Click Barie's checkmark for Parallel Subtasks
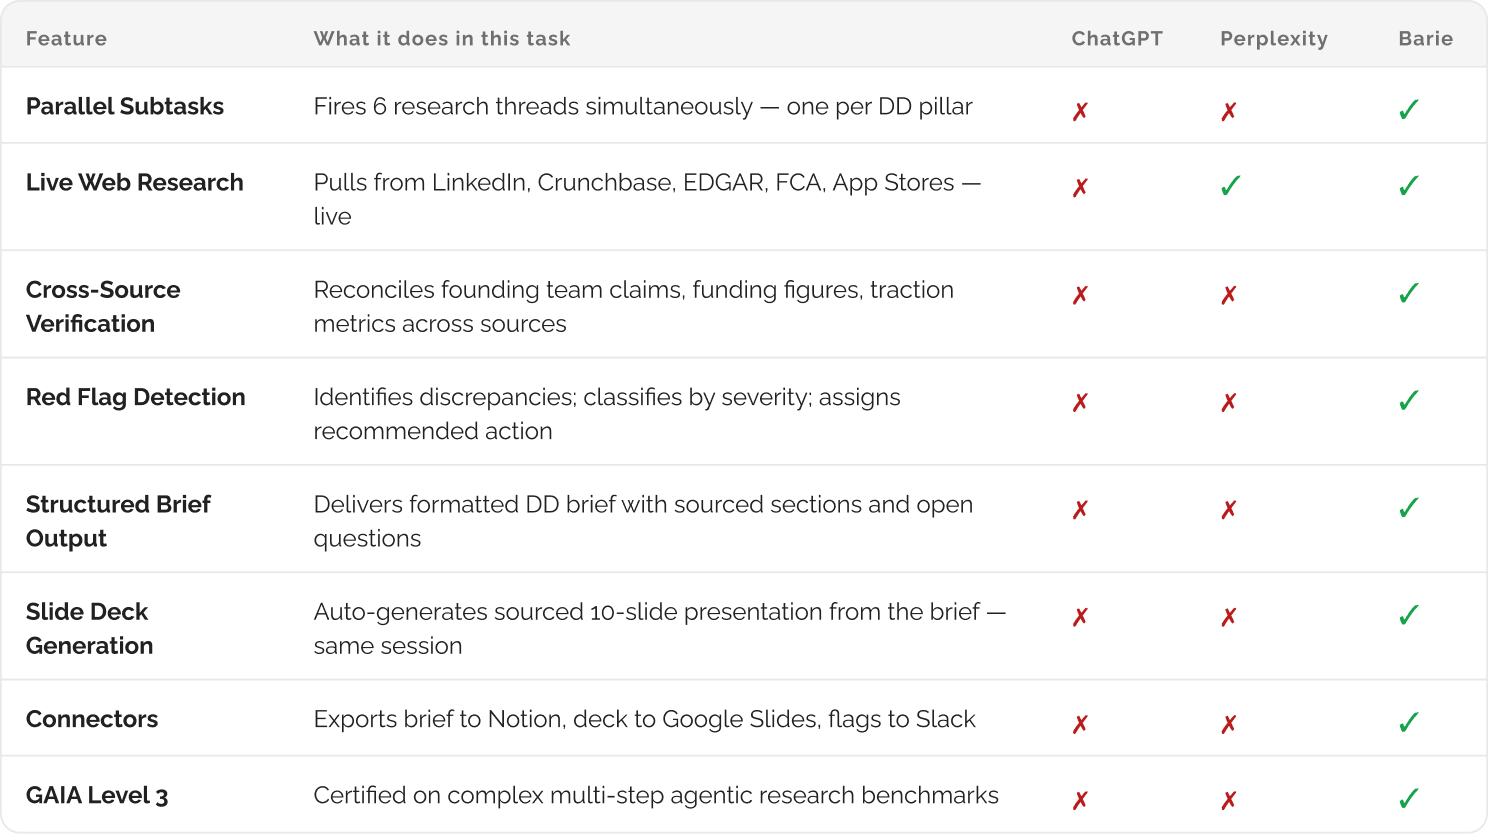This screenshot has height=834, width=1488. 1408,110
